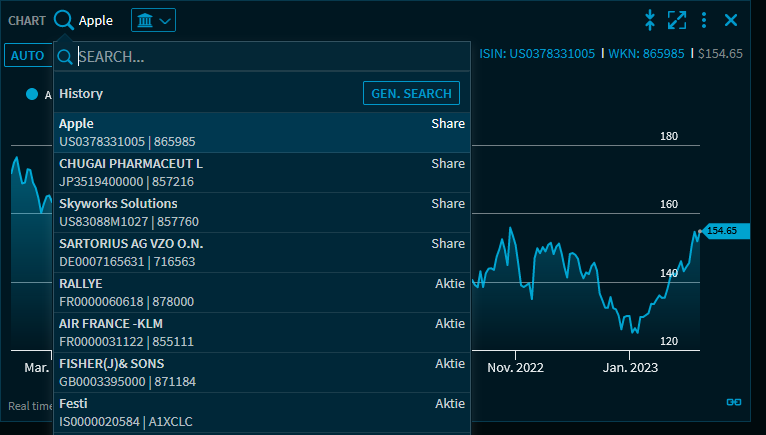The width and height of the screenshot is (766, 435).
Task: Click the search magnifier icon next to CHART
Action: click(x=64, y=20)
